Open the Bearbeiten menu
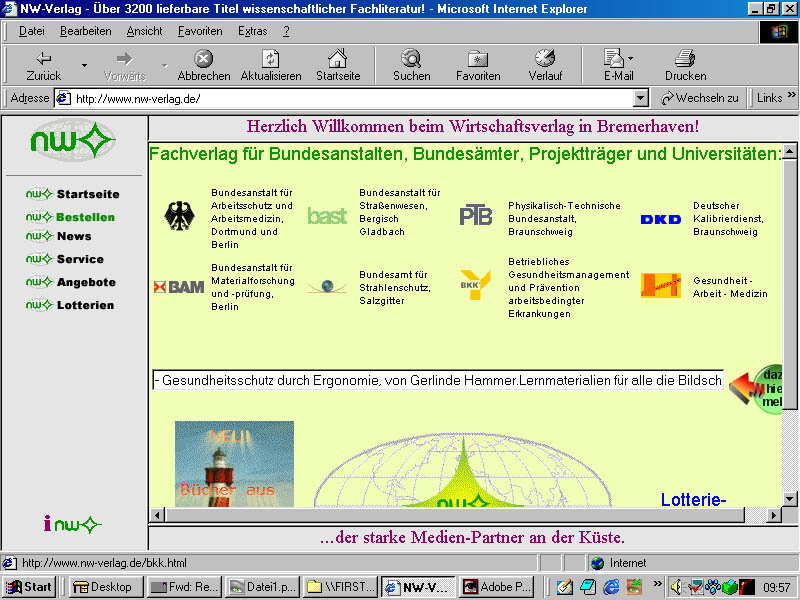The image size is (800, 600). [x=85, y=31]
